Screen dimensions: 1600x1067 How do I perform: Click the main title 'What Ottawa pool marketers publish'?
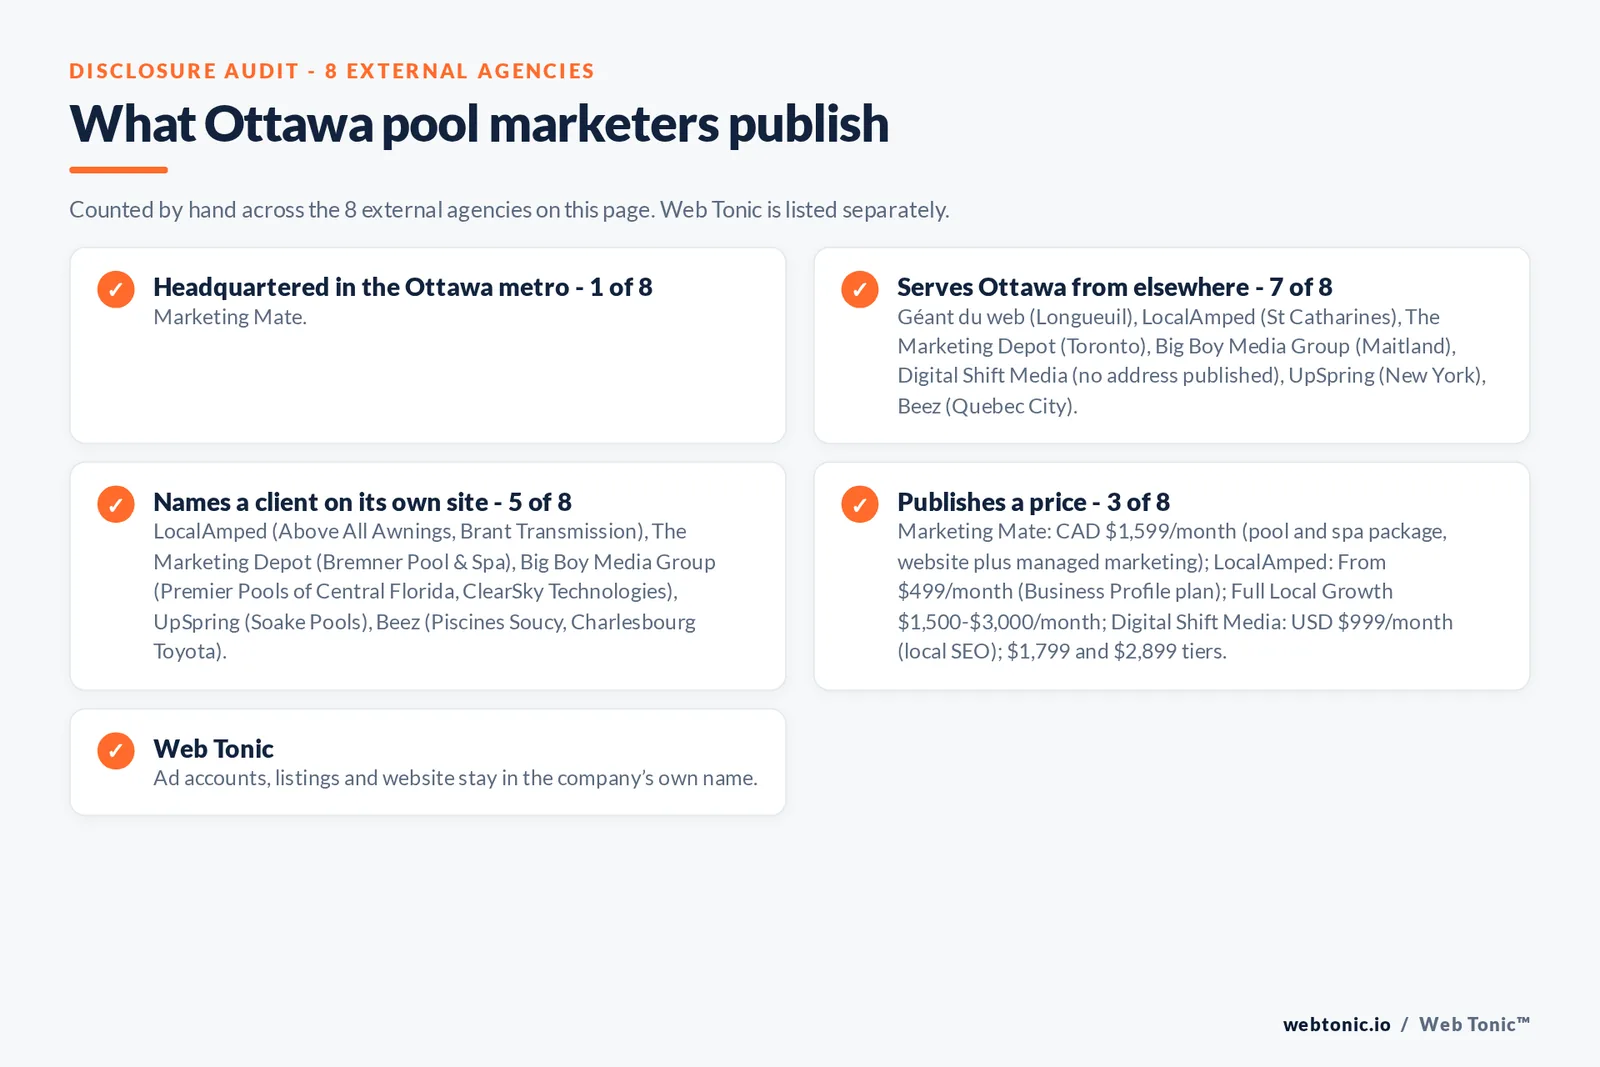click(x=479, y=124)
